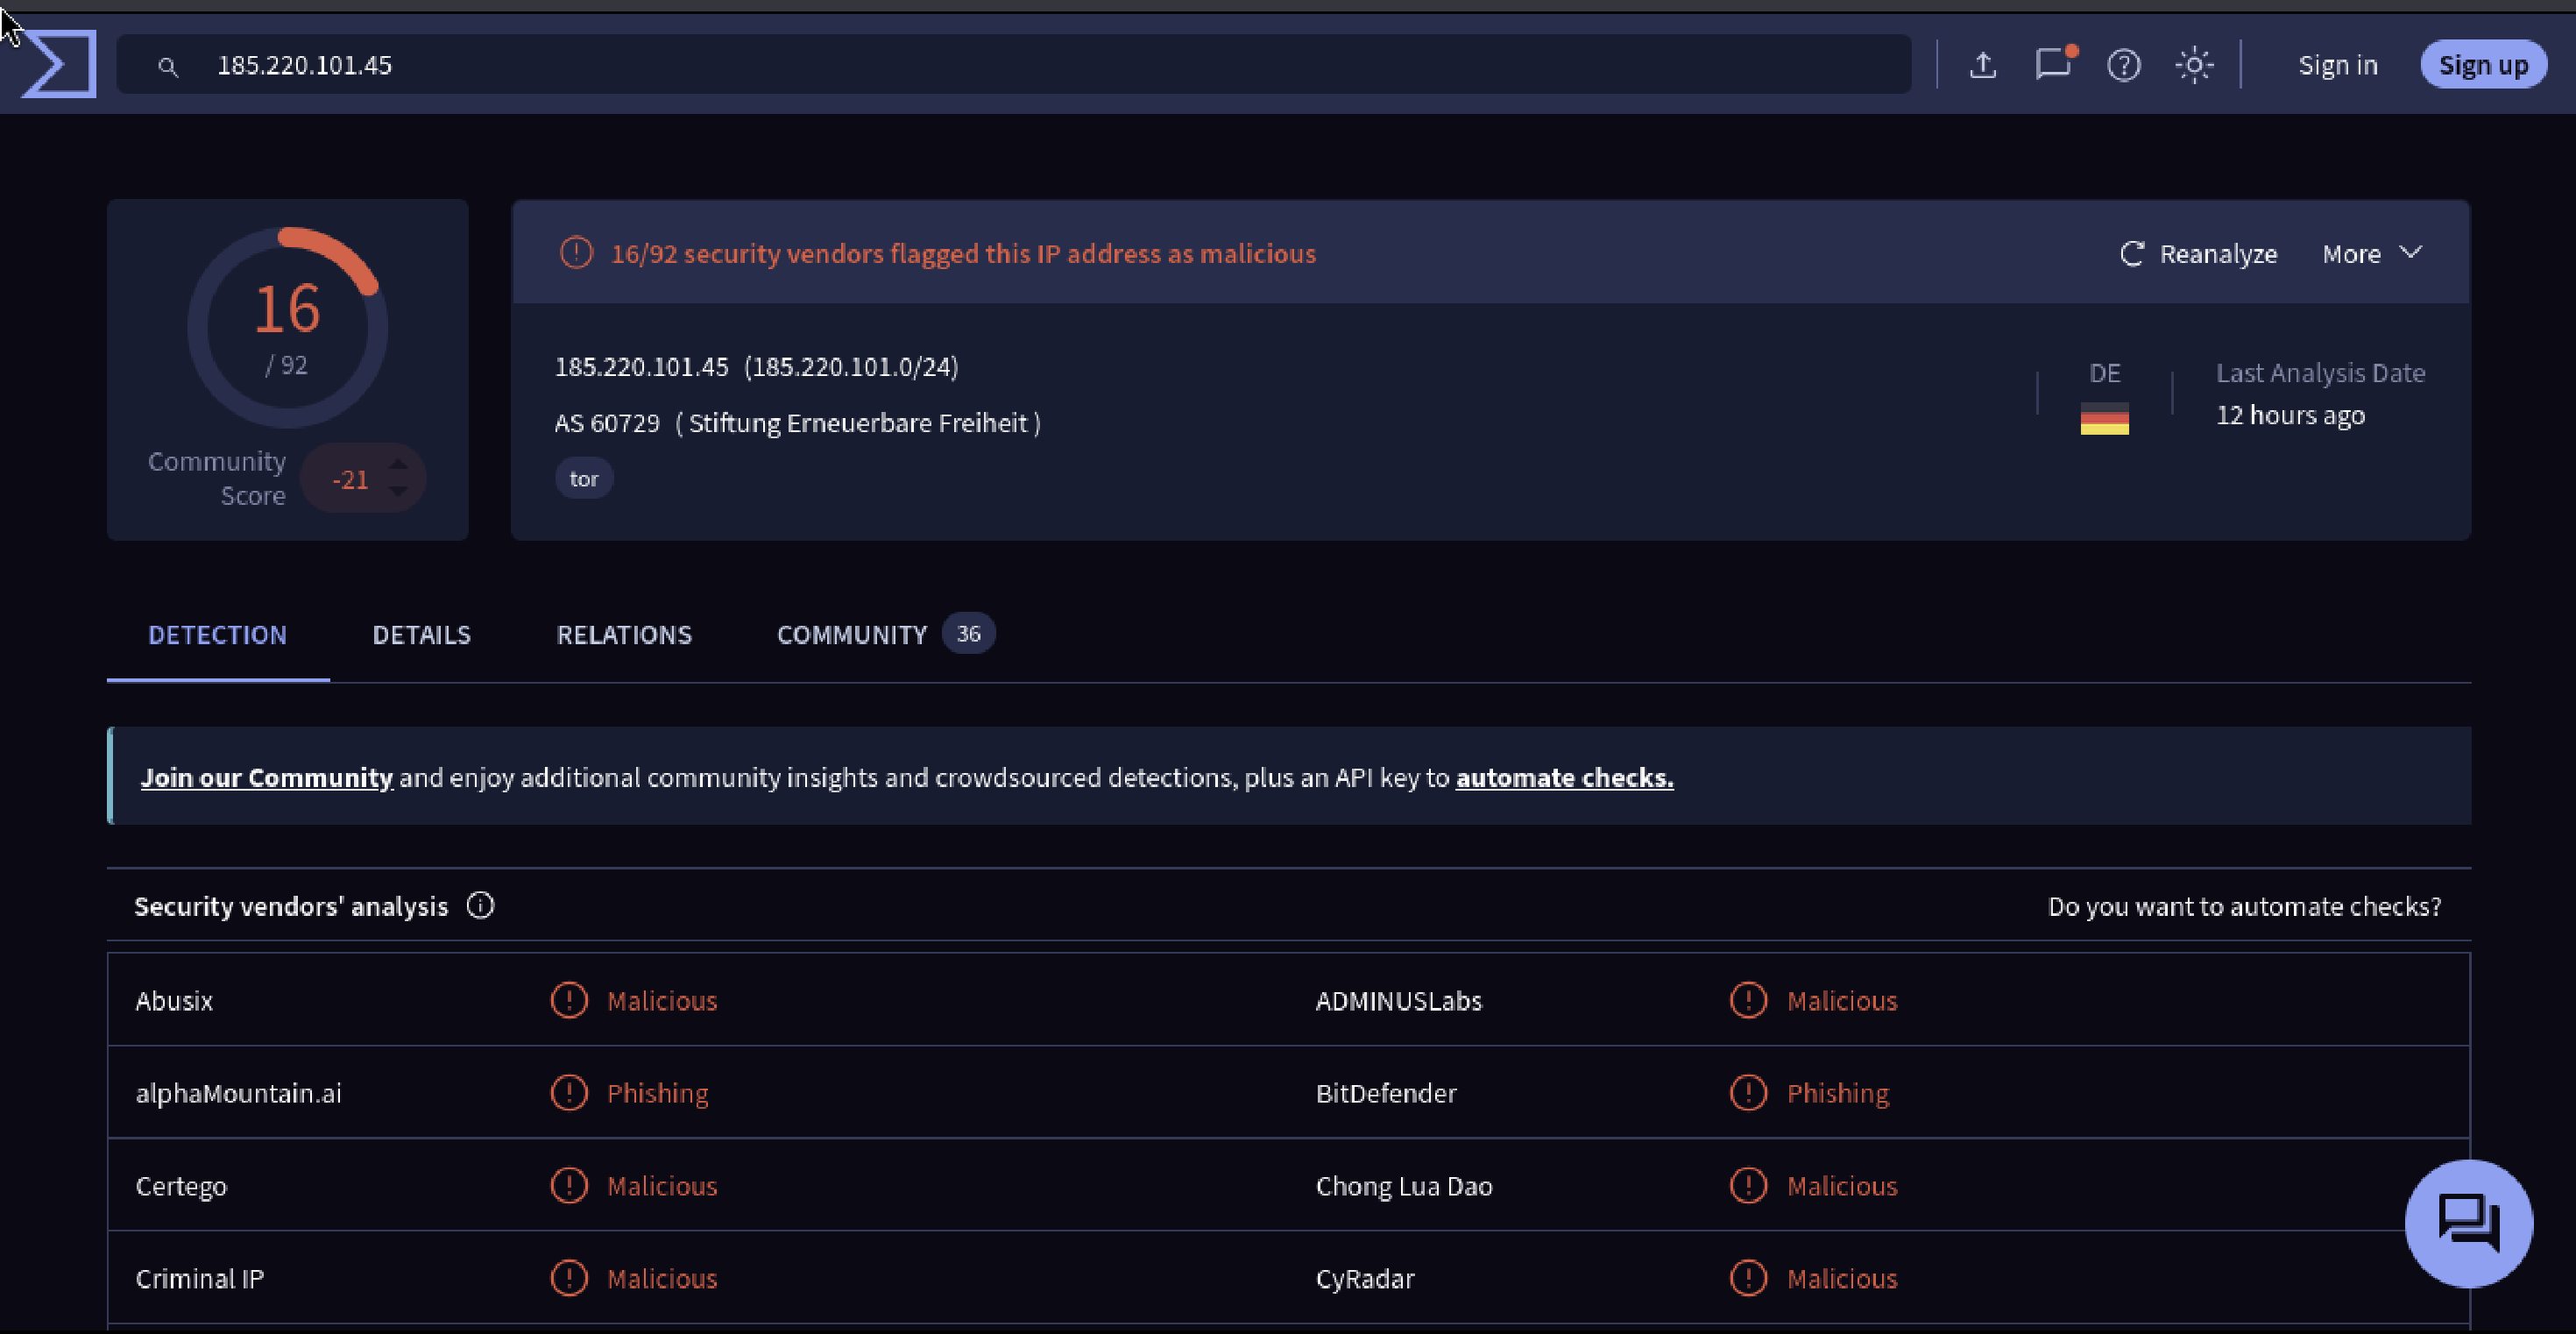Switch to the DETECTION tab
This screenshot has width=2576, height=1334.
[x=218, y=635]
